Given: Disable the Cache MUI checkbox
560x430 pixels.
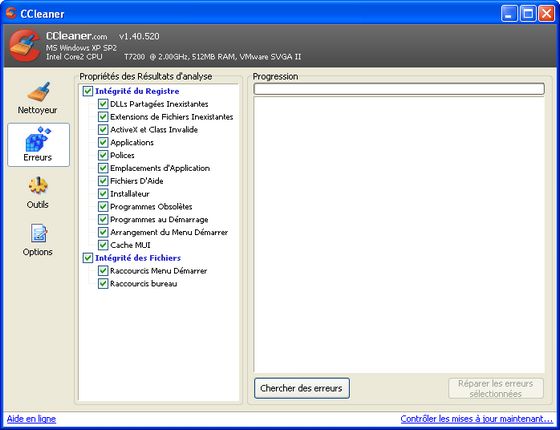Looking at the screenshot, I should click(103, 245).
